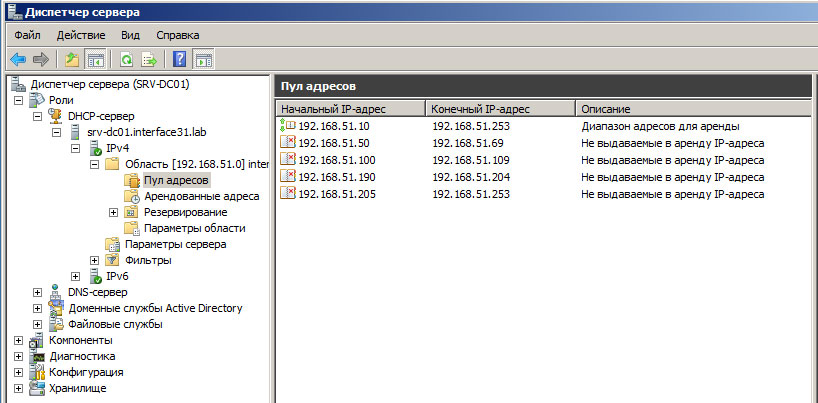Image resolution: width=818 pixels, height=403 pixels.
Task: Click the Область 192.168.51.0 folder icon
Action: click(x=113, y=164)
